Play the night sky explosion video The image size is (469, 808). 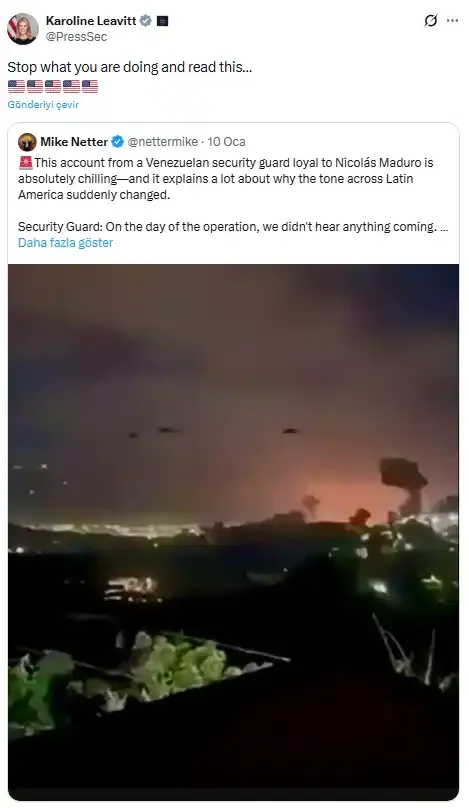tap(233, 532)
